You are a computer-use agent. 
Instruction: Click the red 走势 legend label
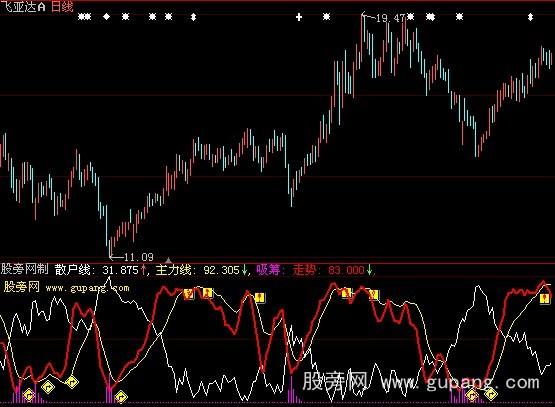pos(304,270)
